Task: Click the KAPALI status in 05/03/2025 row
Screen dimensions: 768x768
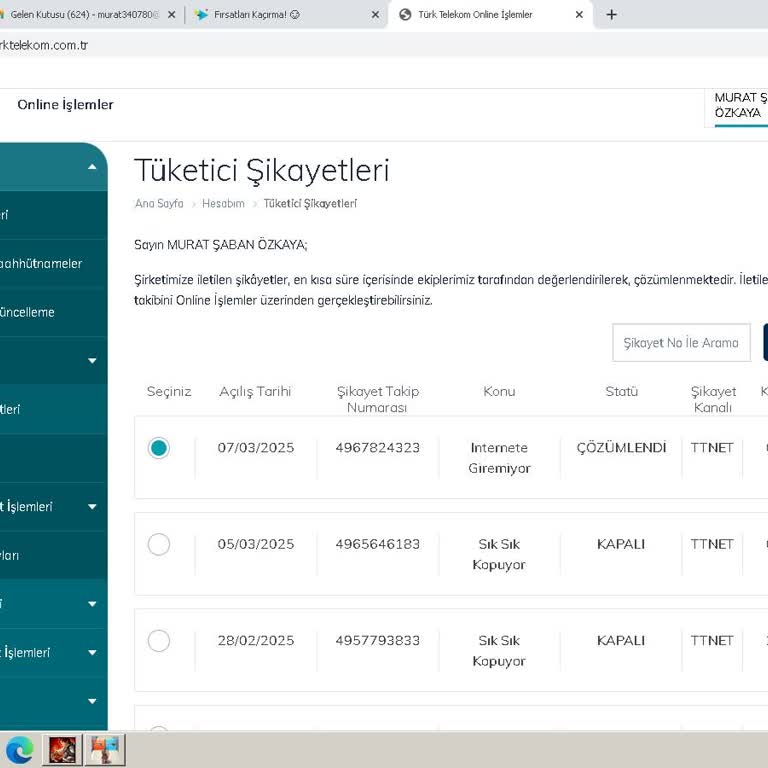Action: coord(621,544)
